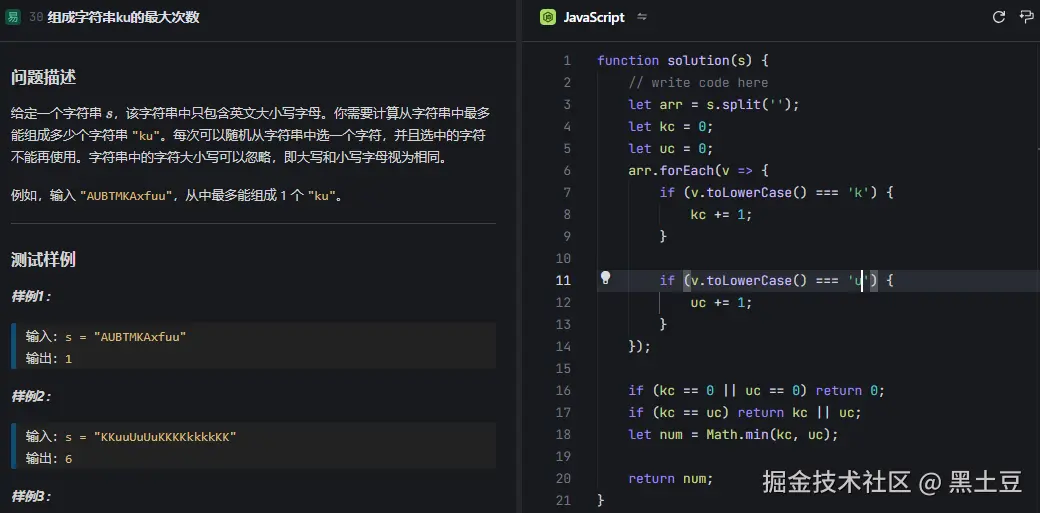This screenshot has height=513, width=1040.
Task: Click line number 1 in the gutter
Action: (x=566, y=60)
